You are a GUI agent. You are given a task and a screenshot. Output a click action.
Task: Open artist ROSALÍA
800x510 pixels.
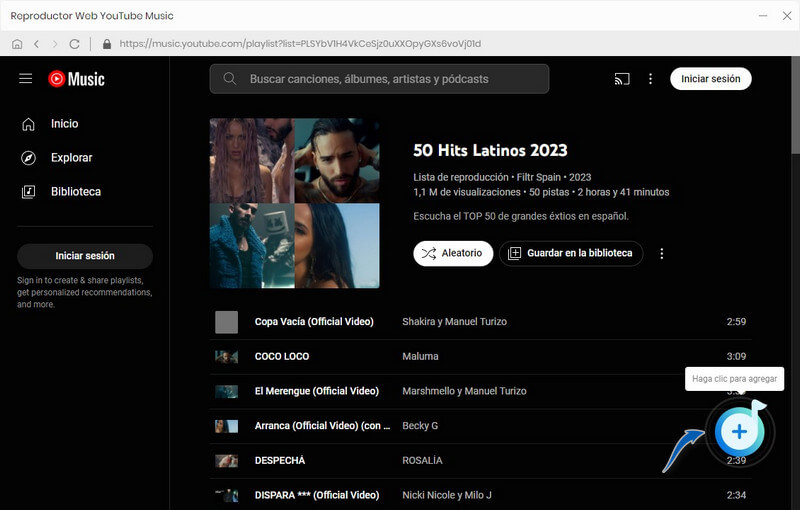(x=422, y=461)
